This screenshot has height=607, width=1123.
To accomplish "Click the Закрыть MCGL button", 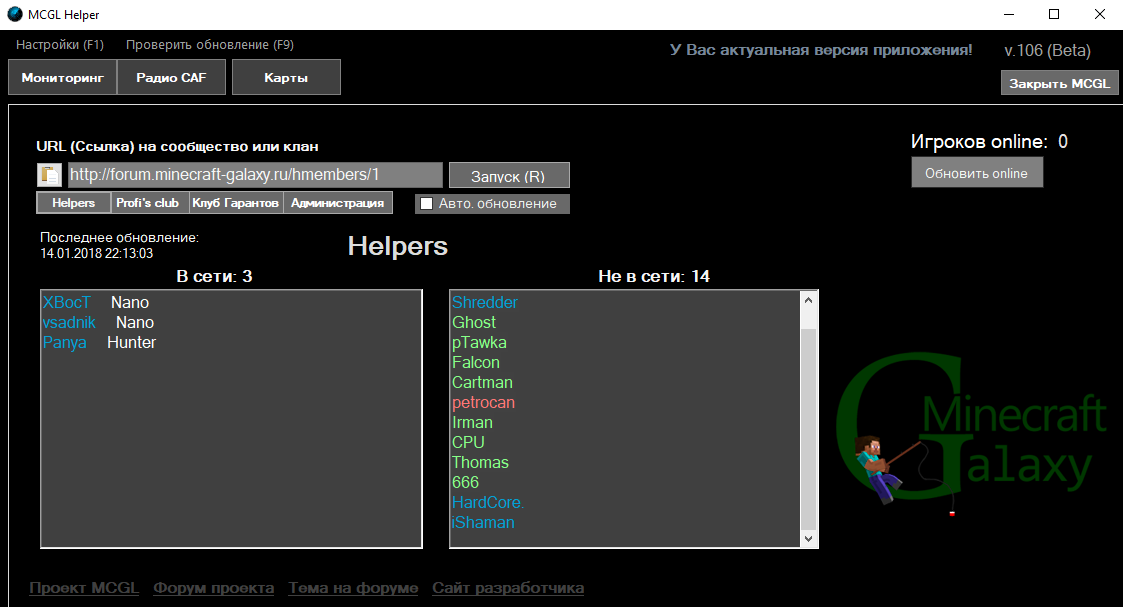I will (x=1059, y=83).
